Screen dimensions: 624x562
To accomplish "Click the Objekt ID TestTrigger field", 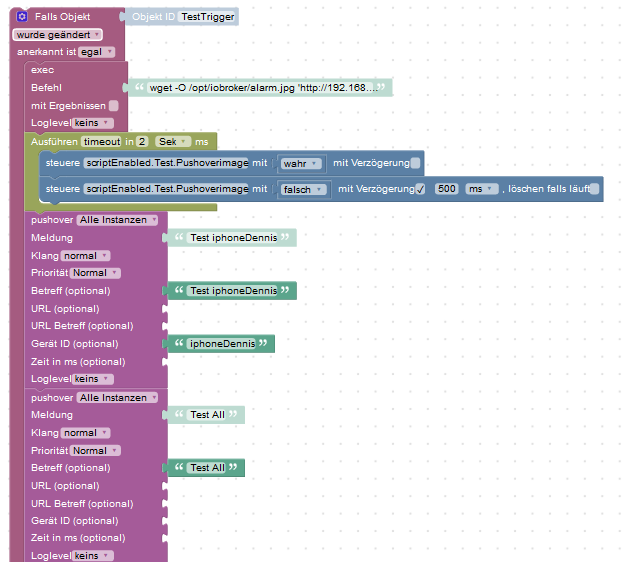I will [x=207, y=17].
